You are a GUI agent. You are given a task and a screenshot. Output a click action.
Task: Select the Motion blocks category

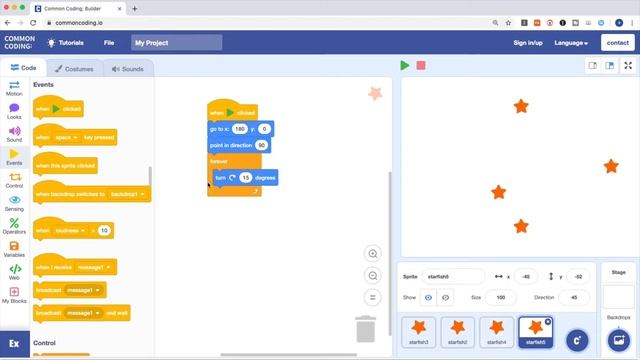point(14,88)
